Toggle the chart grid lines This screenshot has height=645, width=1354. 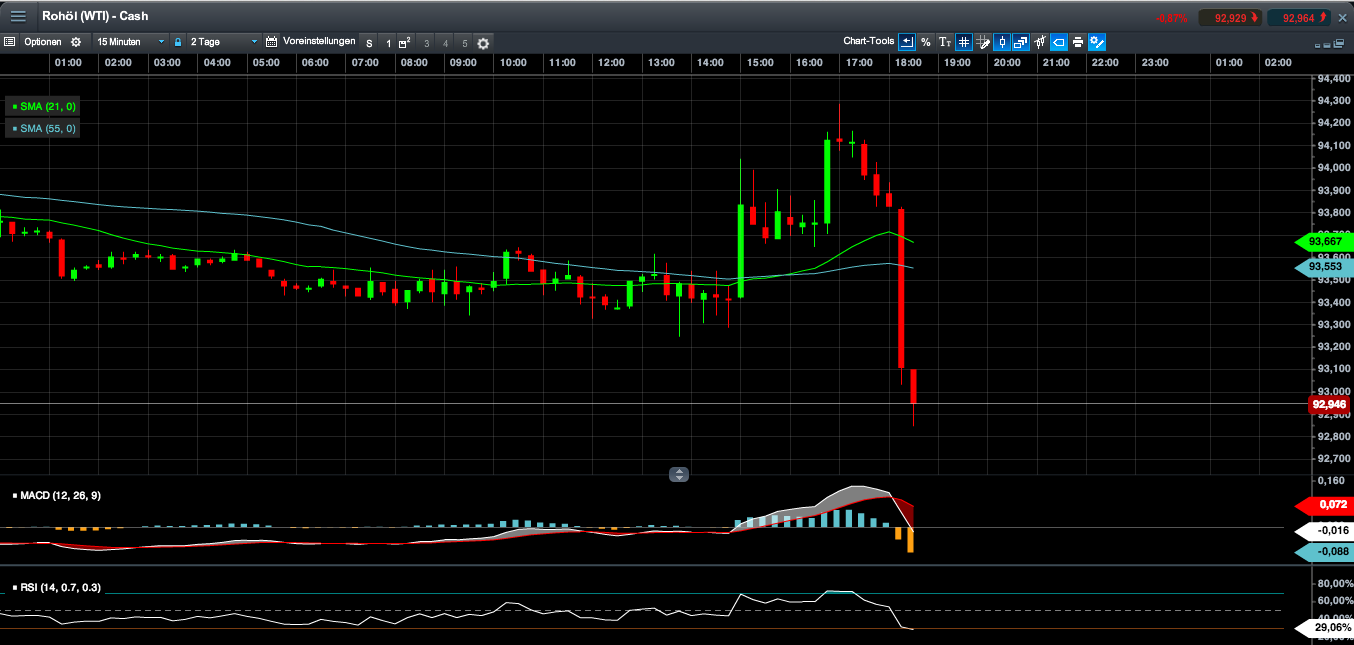964,42
